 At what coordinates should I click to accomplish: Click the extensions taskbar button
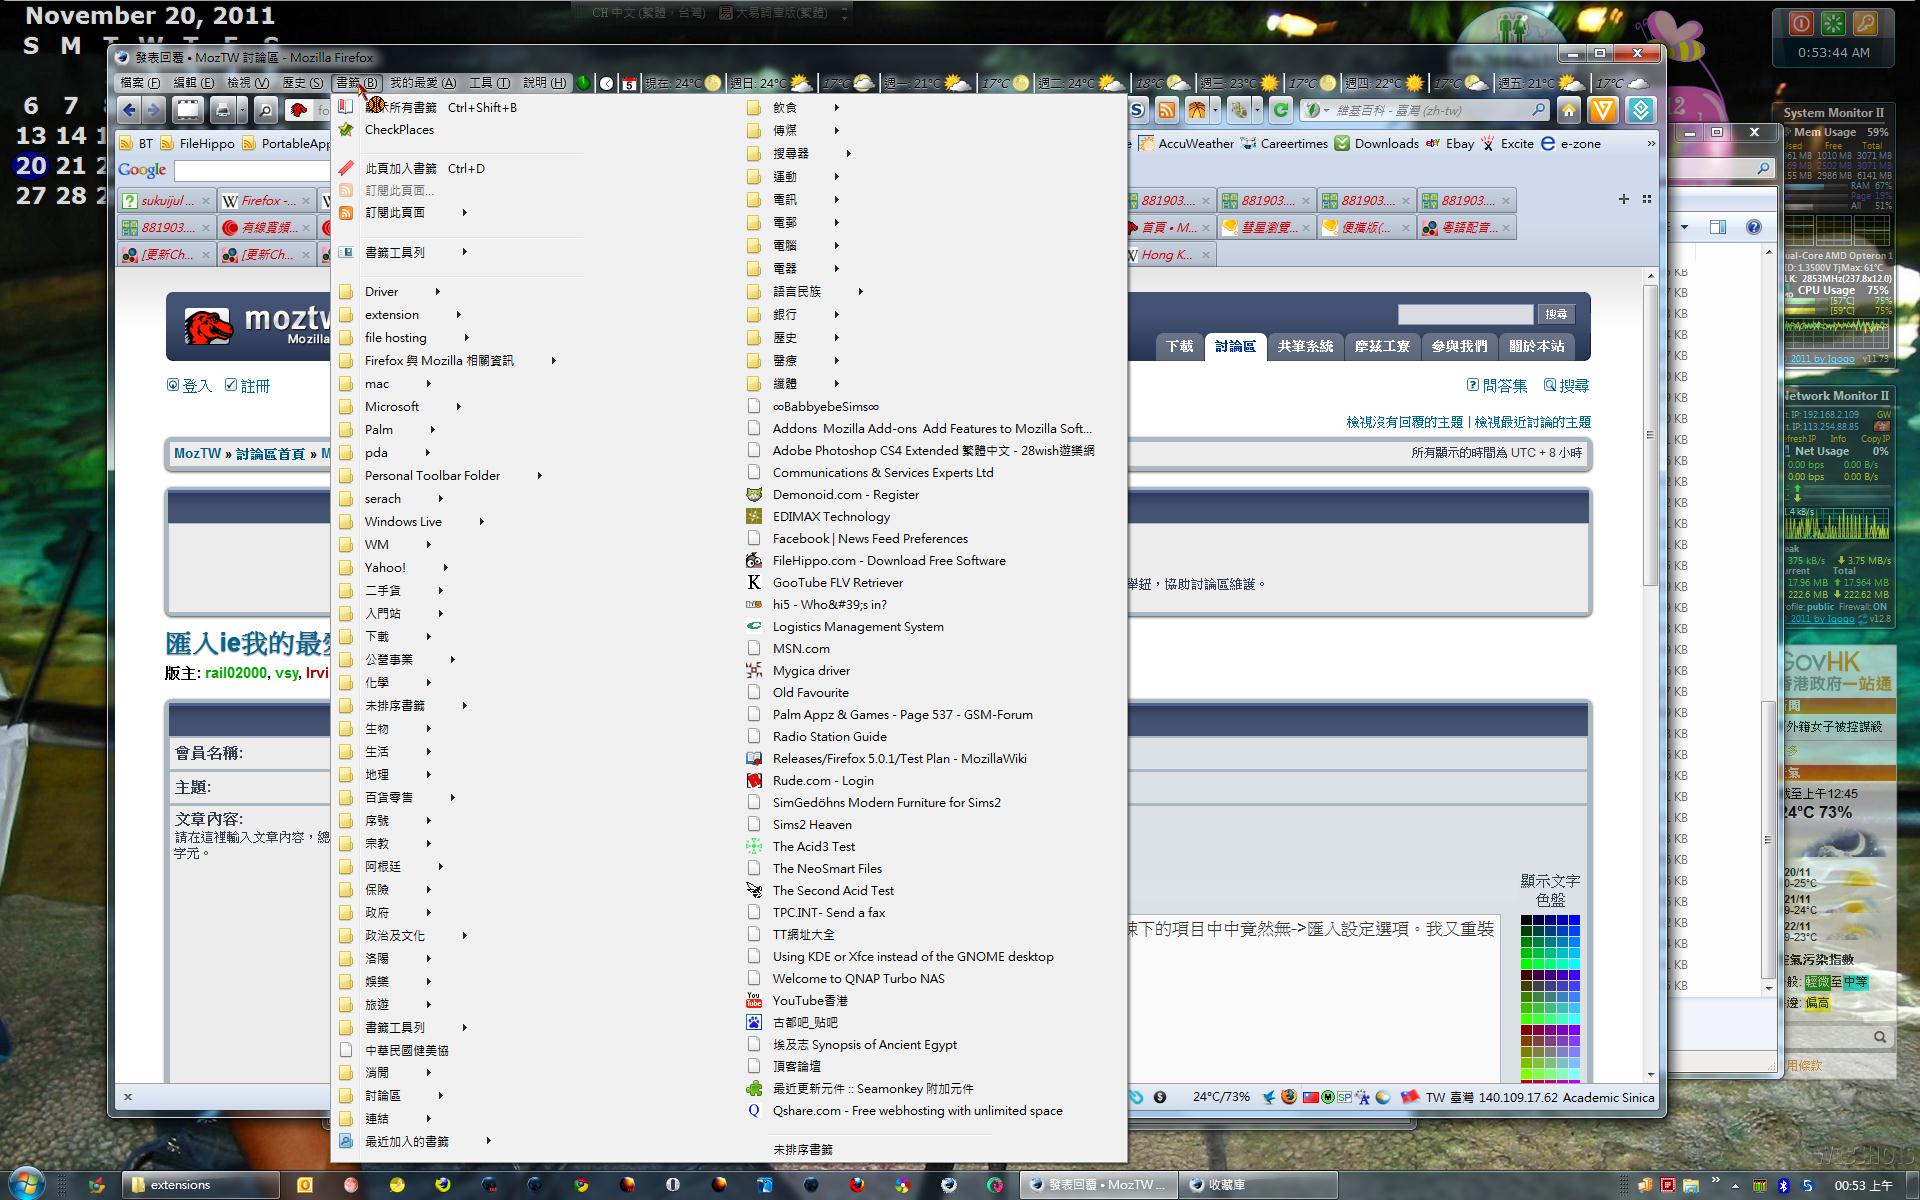click(x=200, y=1184)
